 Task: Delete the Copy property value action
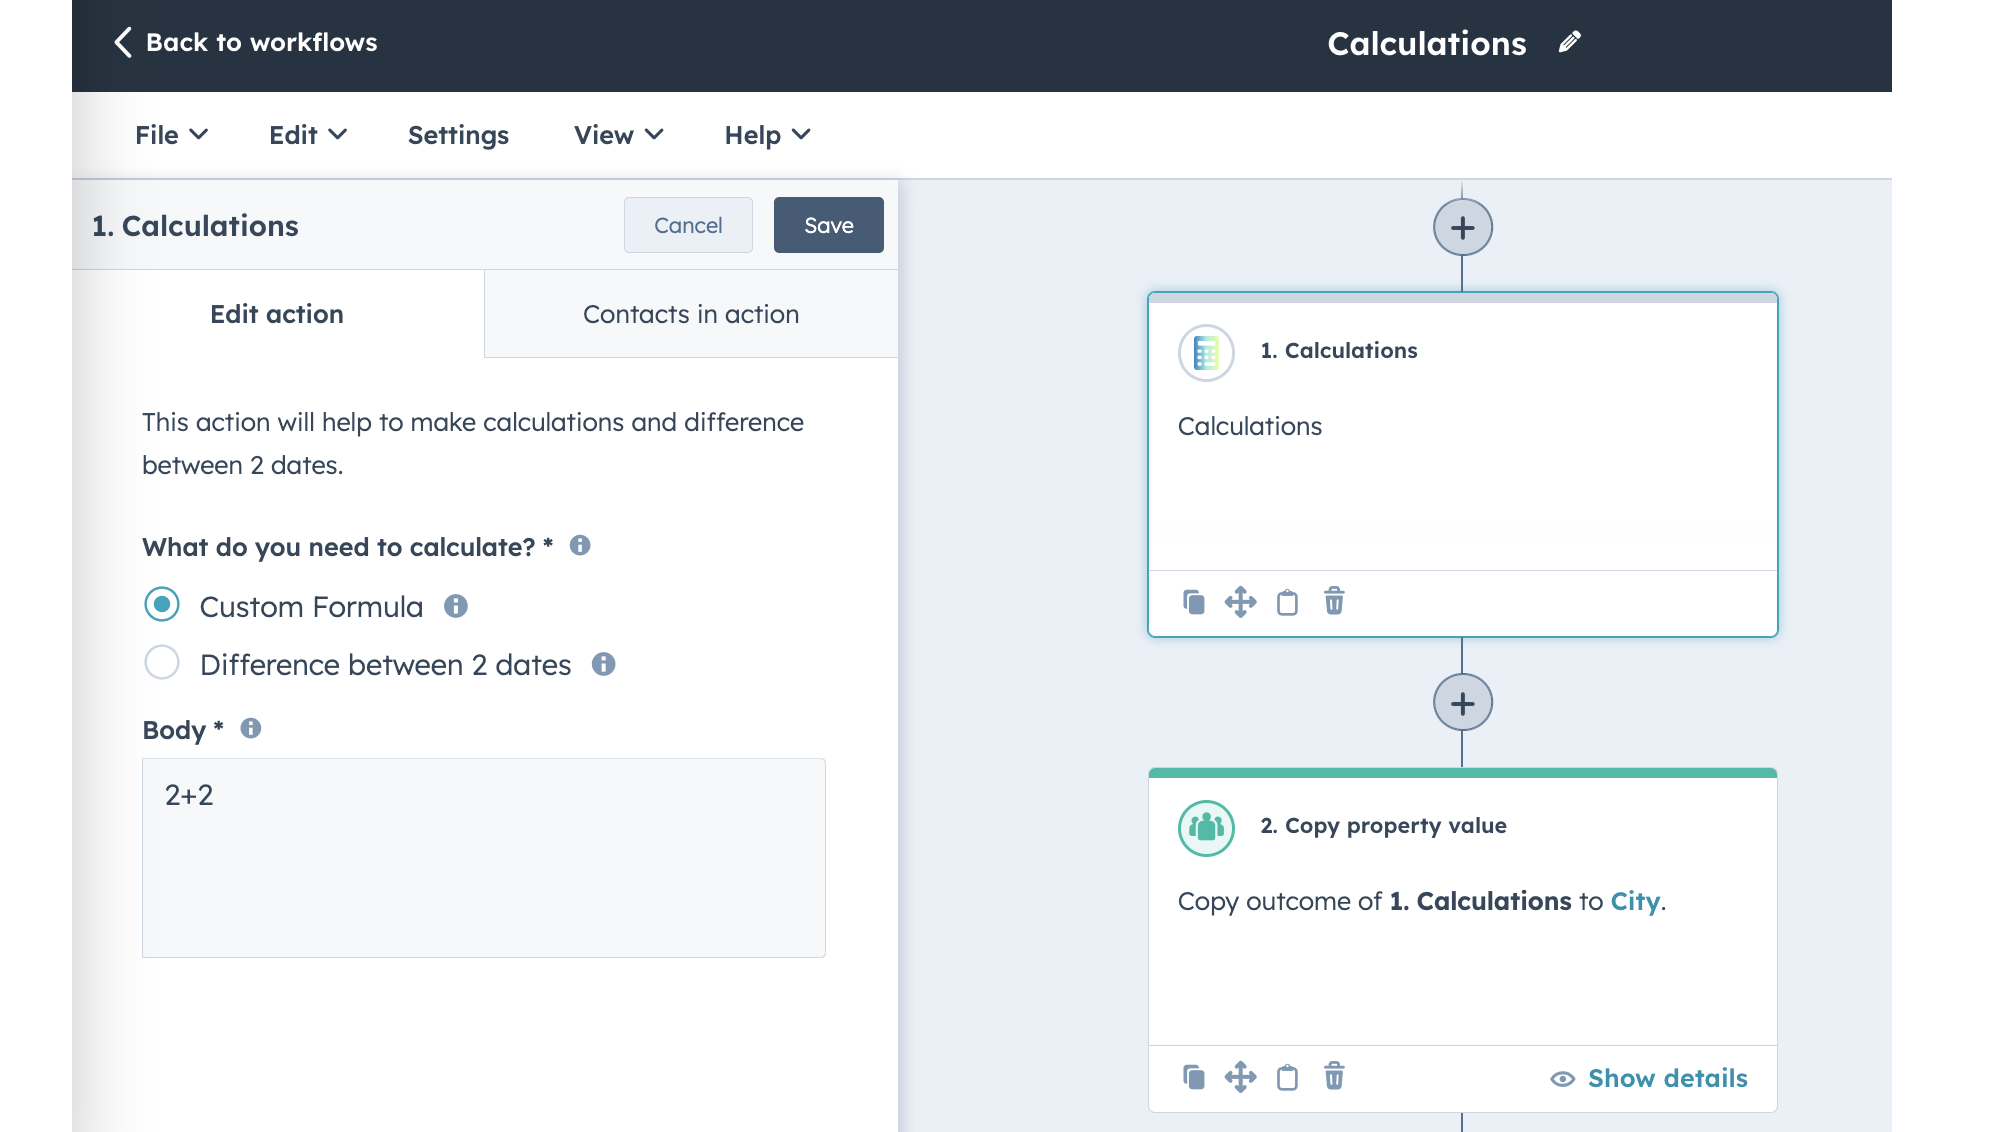pos(1334,1077)
